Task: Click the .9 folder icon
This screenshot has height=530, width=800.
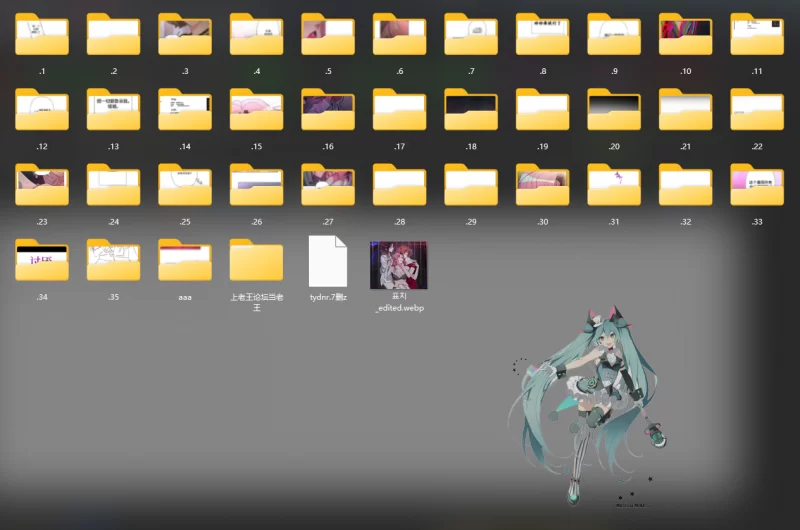Action: tap(614, 34)
